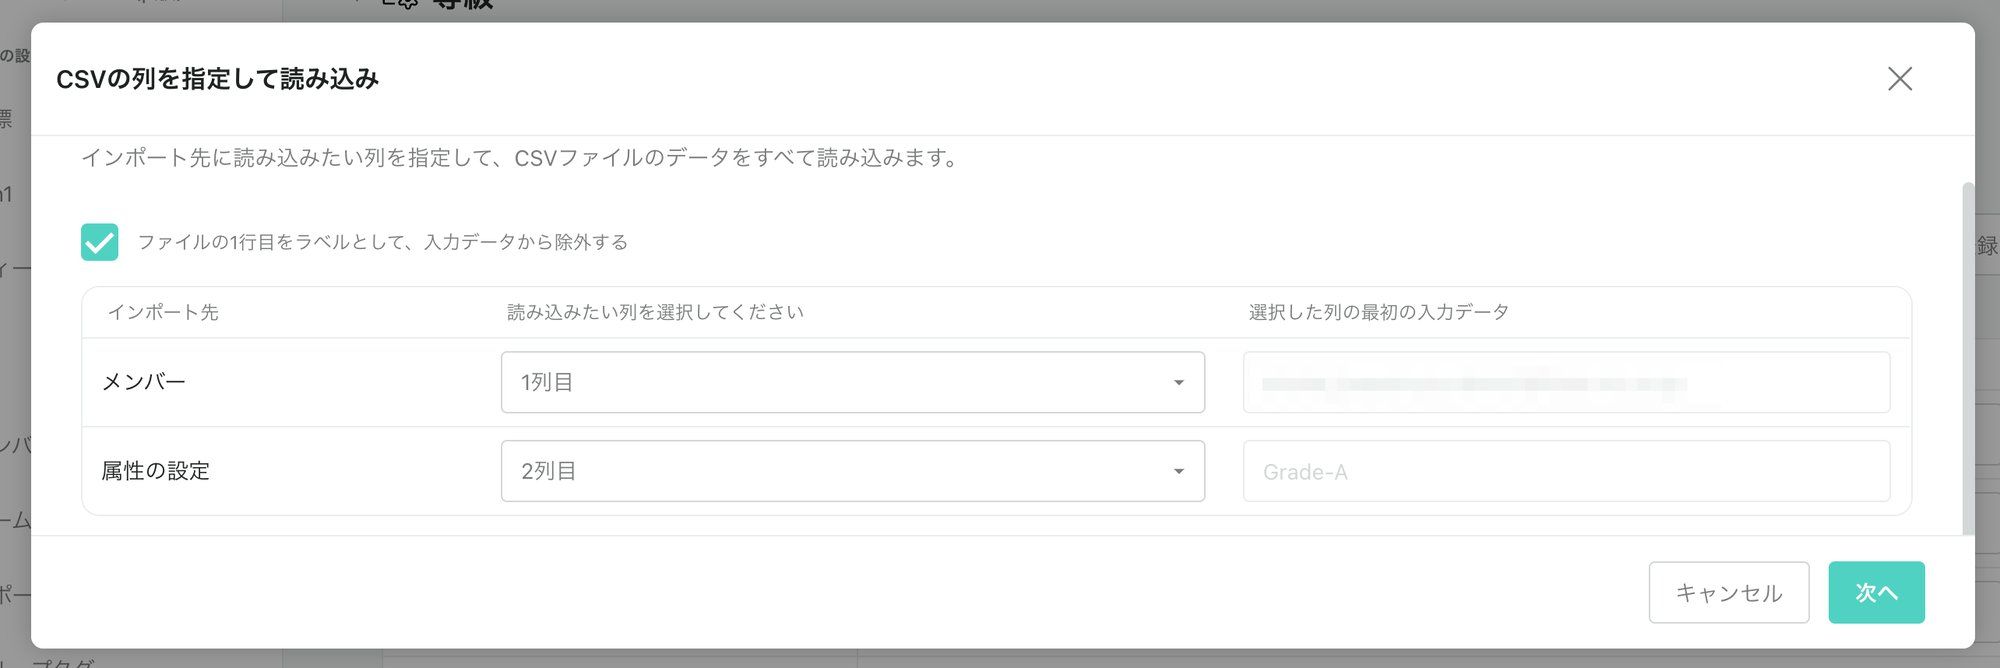Click the 読み込みたい列を選択してください column header
This screenshot has width=2000, height=668.
pyautogui.click(x=655, y=312)
